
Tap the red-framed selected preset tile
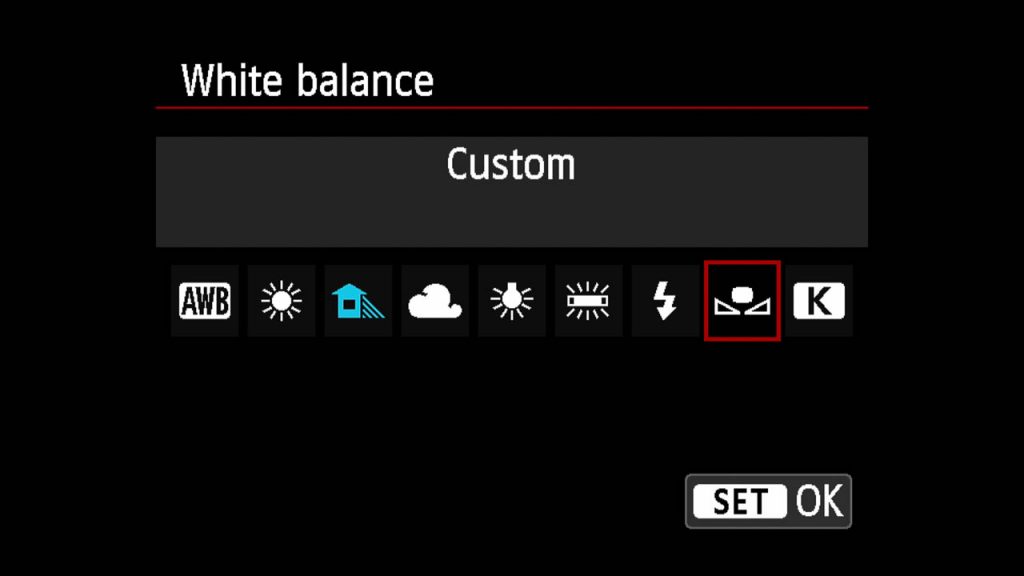(742, 301)
